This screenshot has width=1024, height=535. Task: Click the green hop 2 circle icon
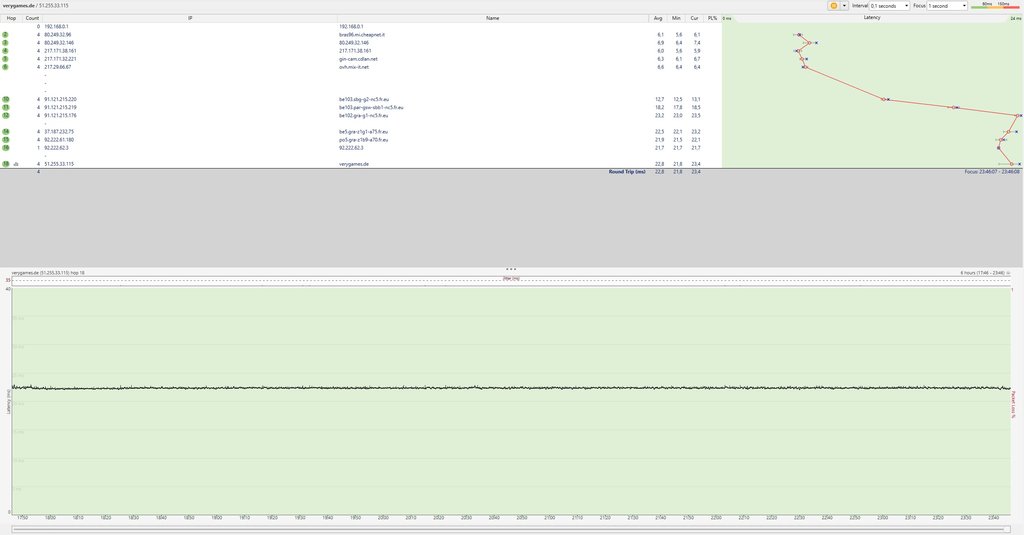click(6, 35)
